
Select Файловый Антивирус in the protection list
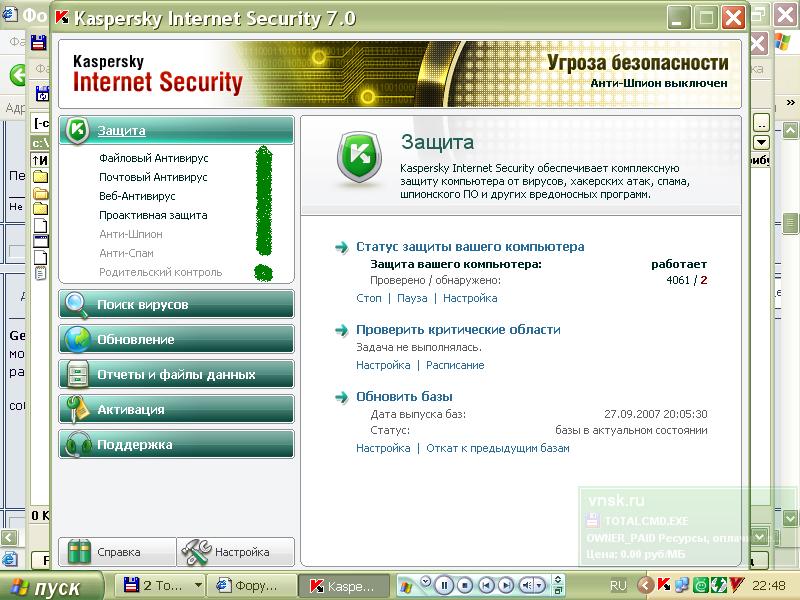(x=153, y=158)
